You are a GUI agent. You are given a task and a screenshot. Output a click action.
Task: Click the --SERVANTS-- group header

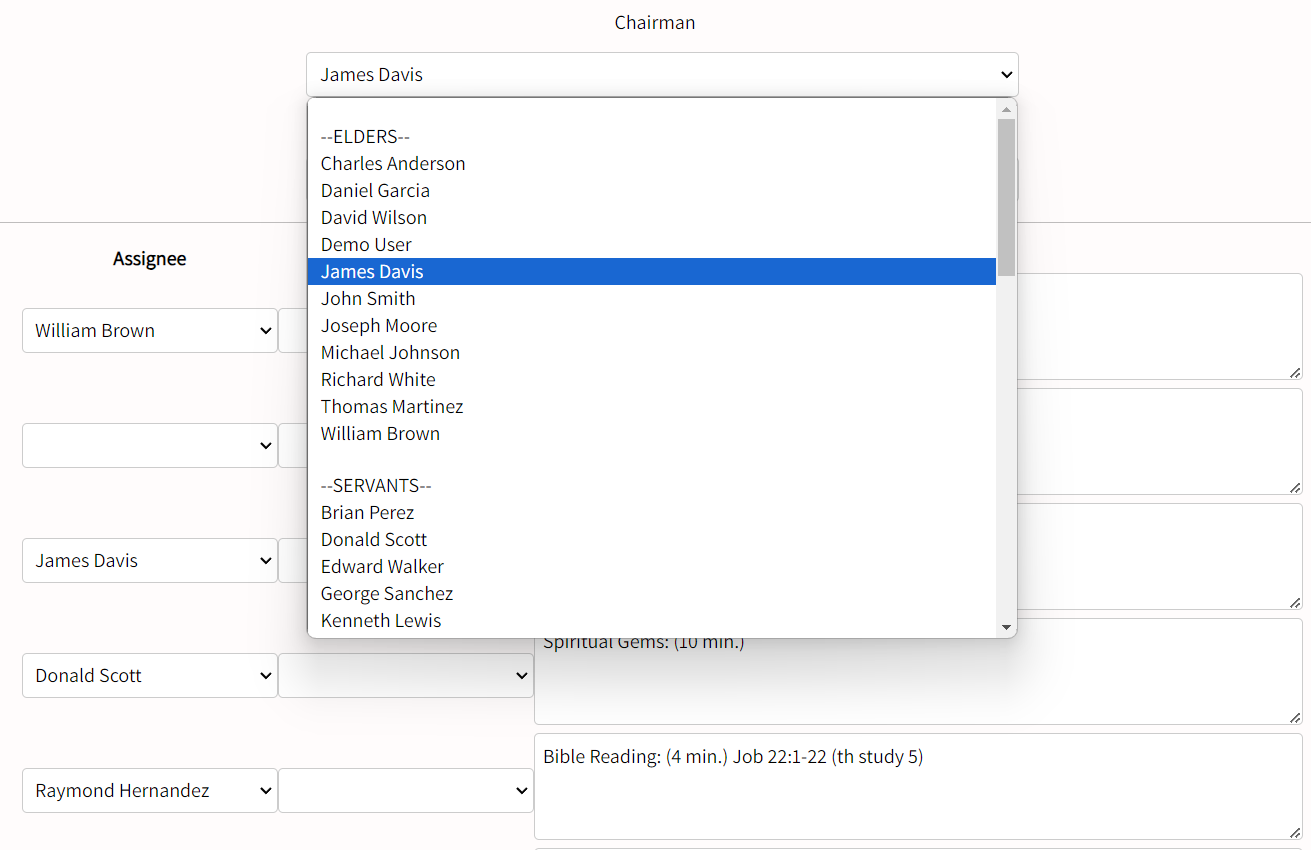(x=652, y=486)
